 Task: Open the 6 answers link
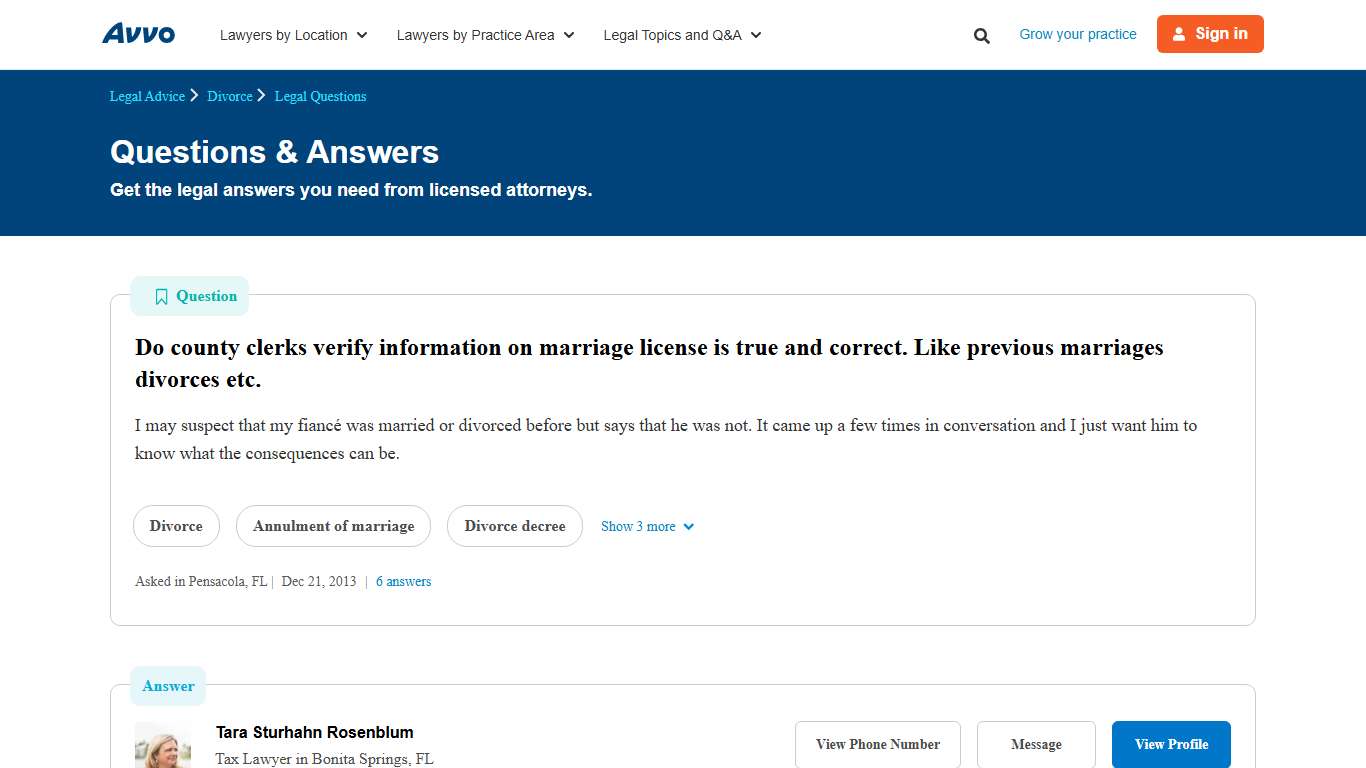[x=403, y=581]
